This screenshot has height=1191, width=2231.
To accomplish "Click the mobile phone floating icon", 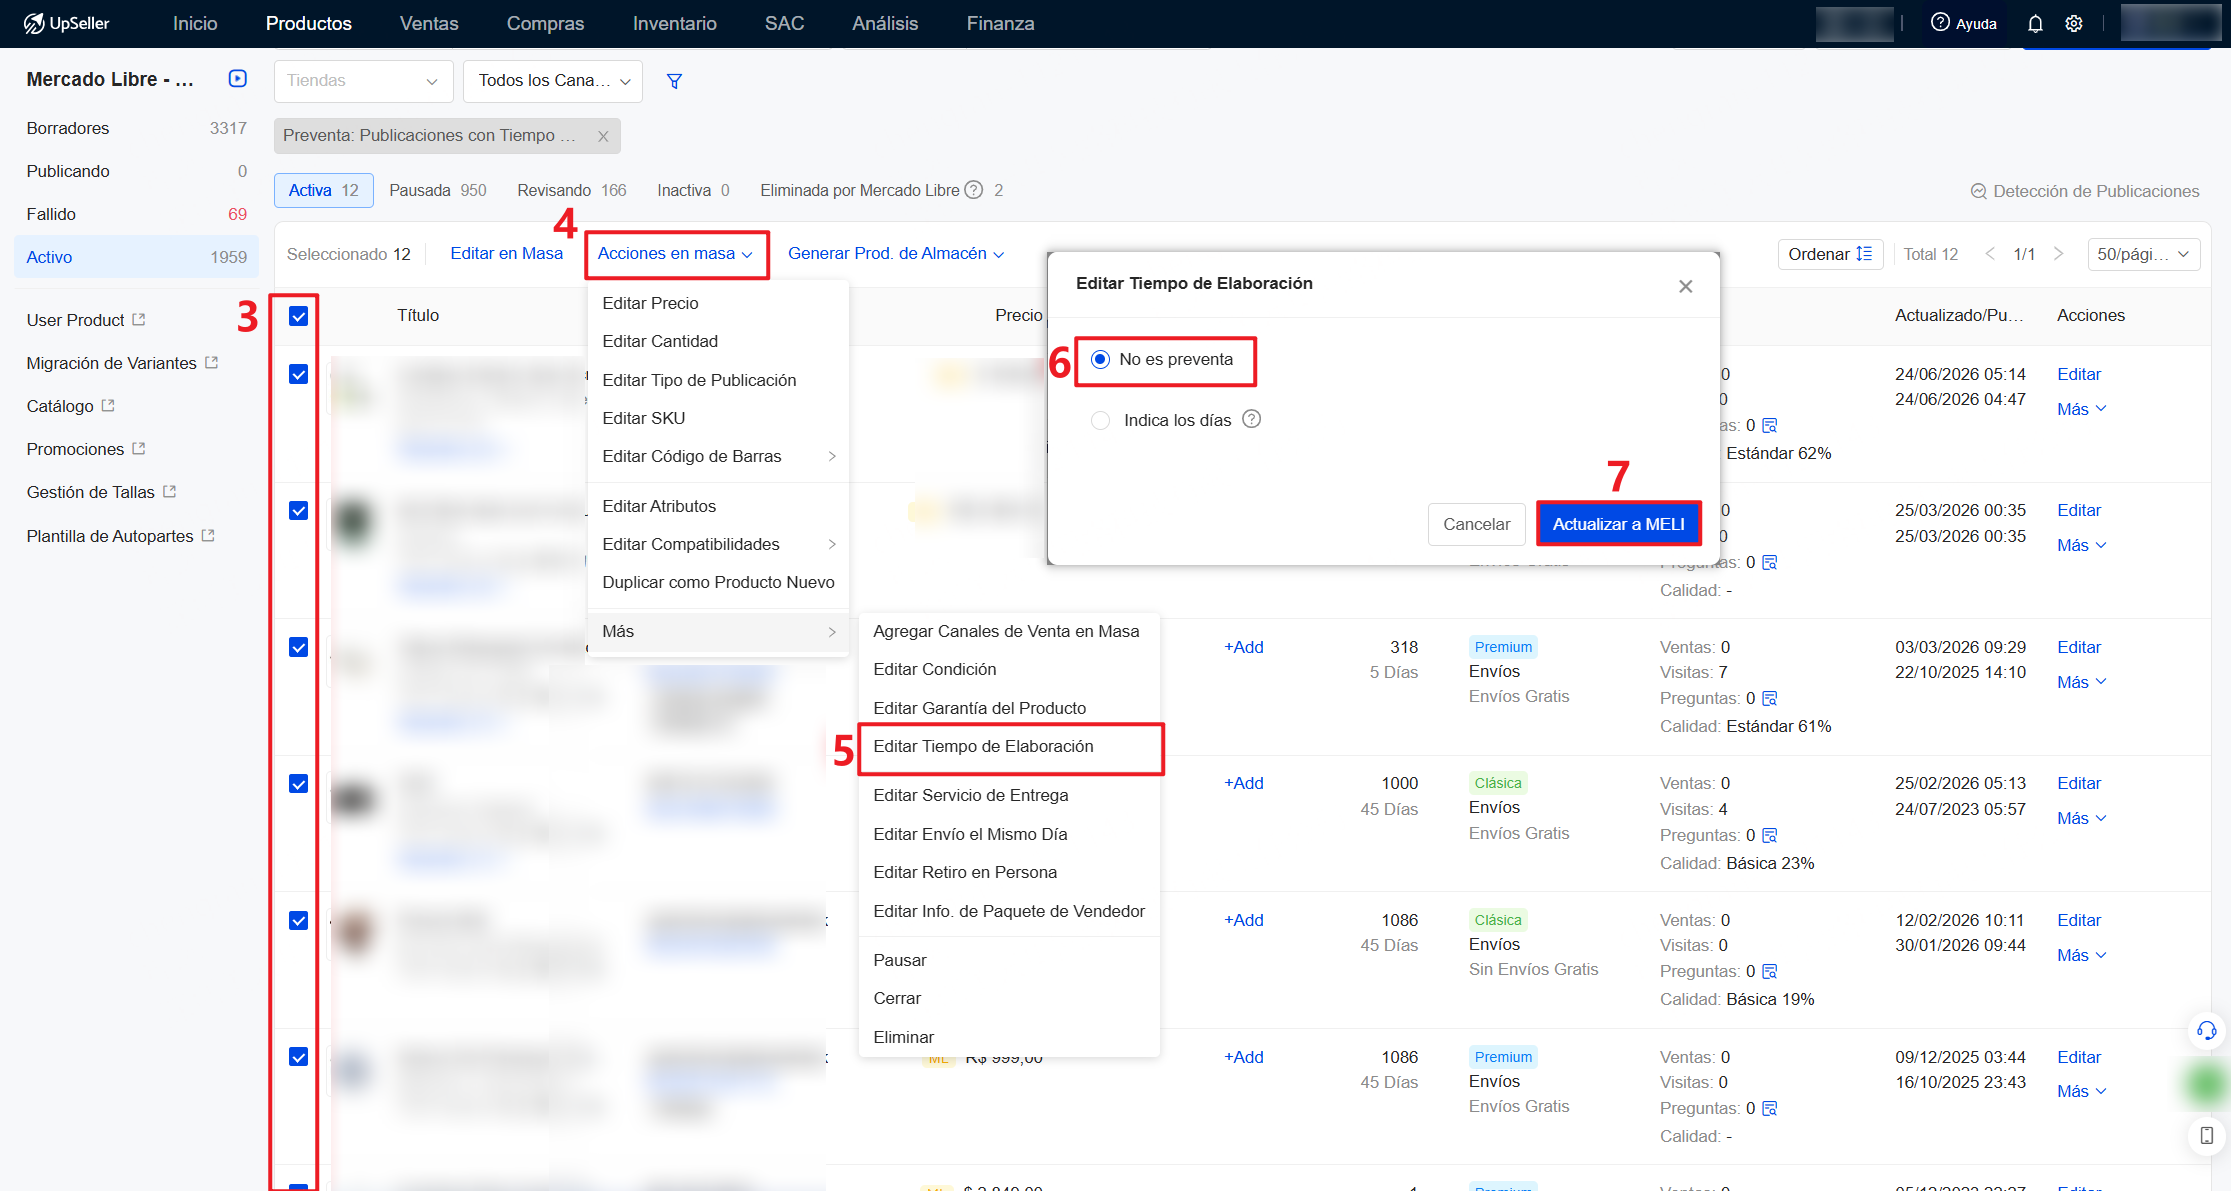I will pyautogui.click(x=2206, y=1136).
